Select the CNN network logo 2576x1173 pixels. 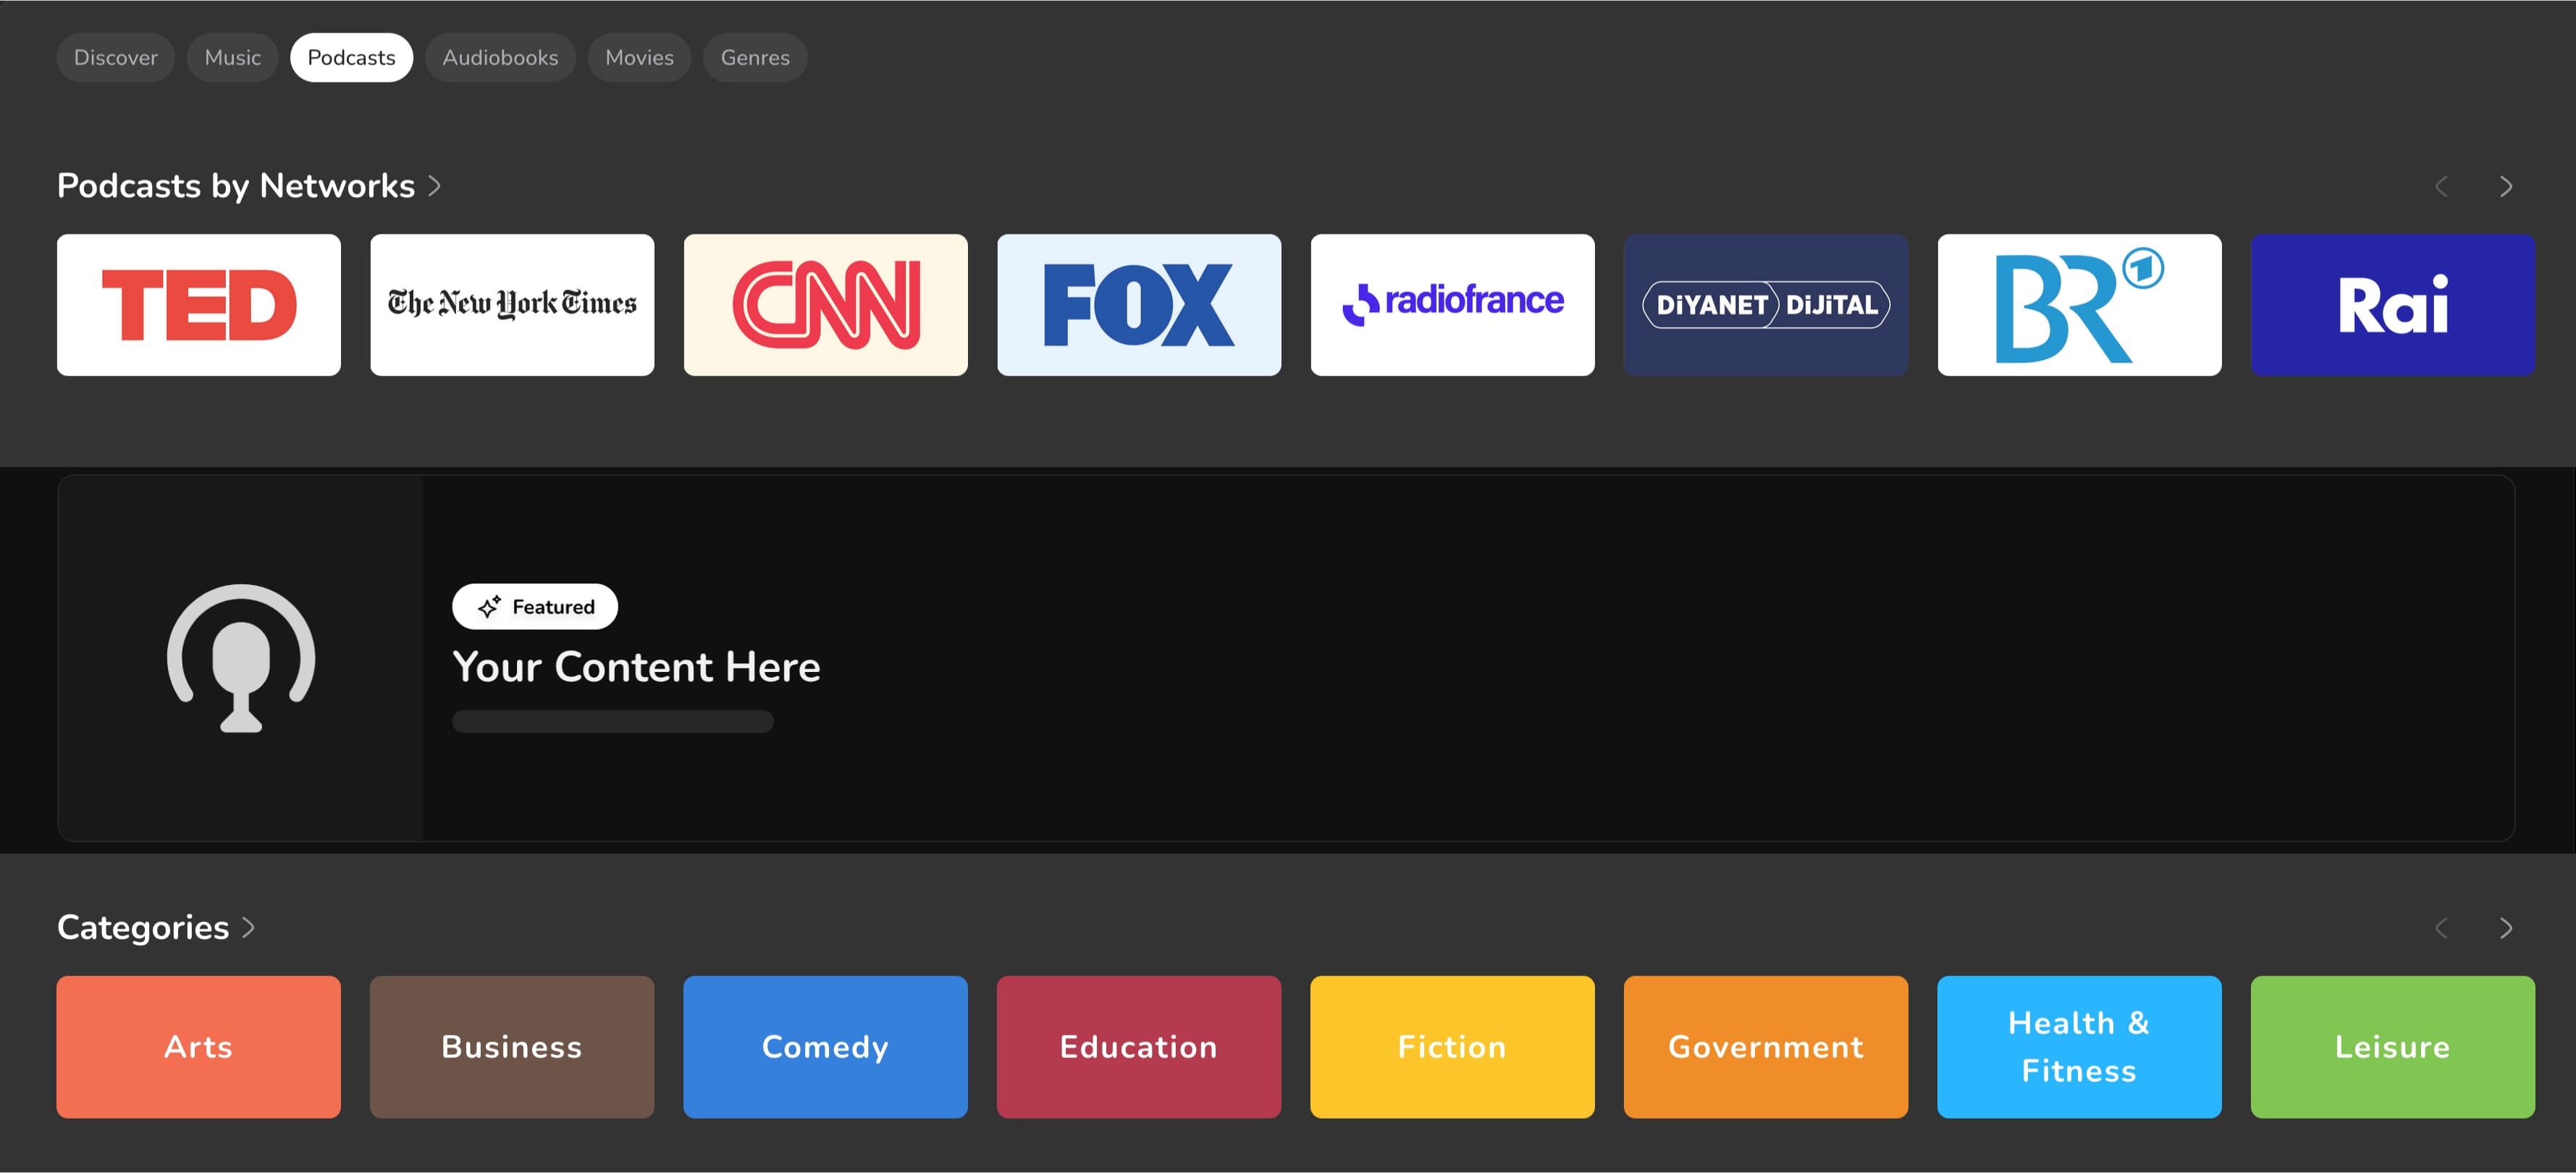[x=825, y=305]
